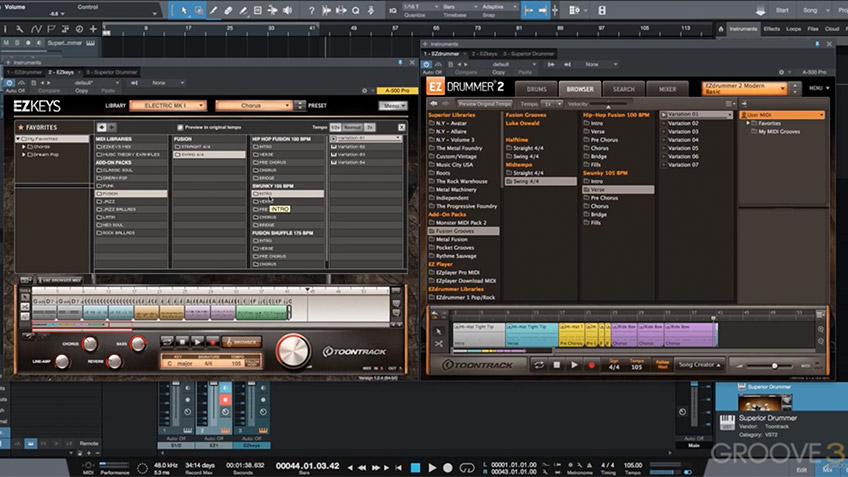Switch to MIXER tab in EZdrummer

[667, 89]
